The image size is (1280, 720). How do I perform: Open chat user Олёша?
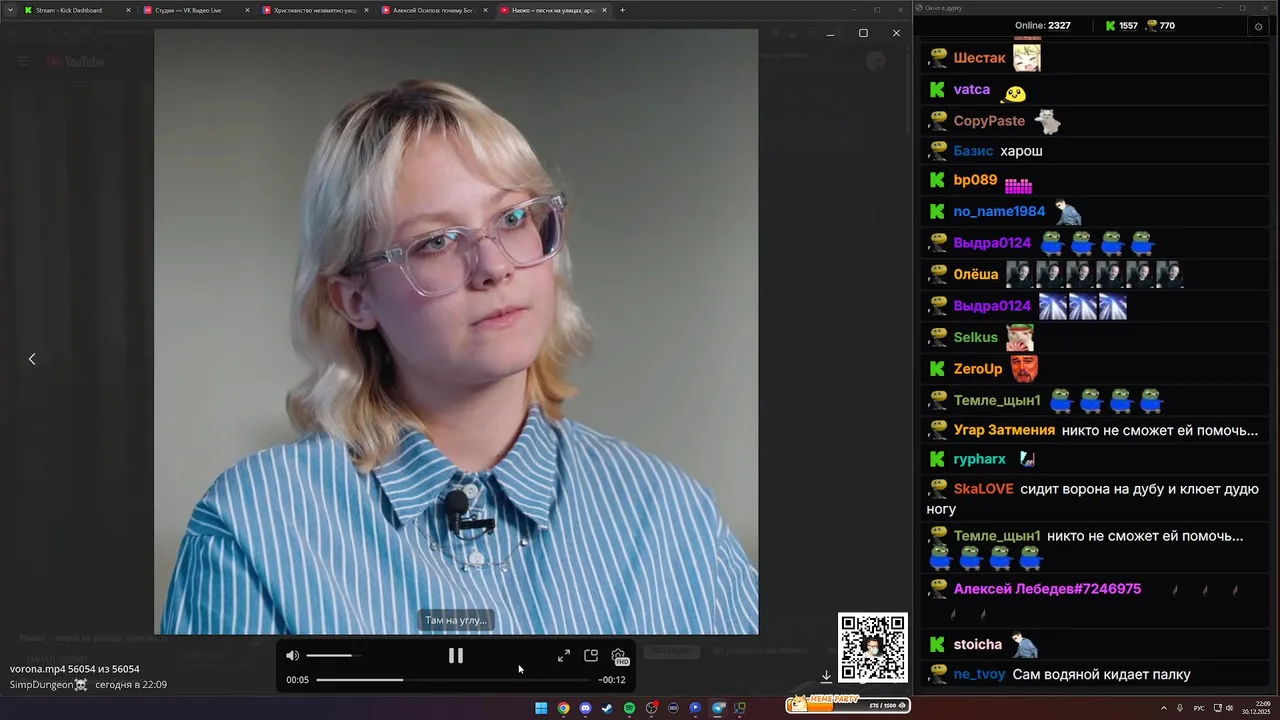tap(975, 274)
